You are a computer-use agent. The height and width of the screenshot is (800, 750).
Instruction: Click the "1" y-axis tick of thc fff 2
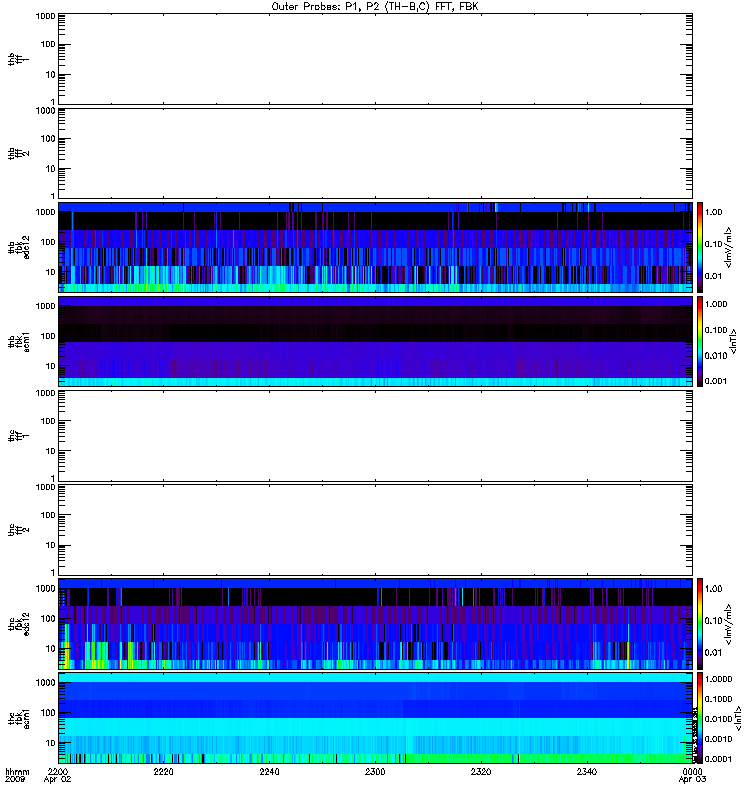pos(53,572)
